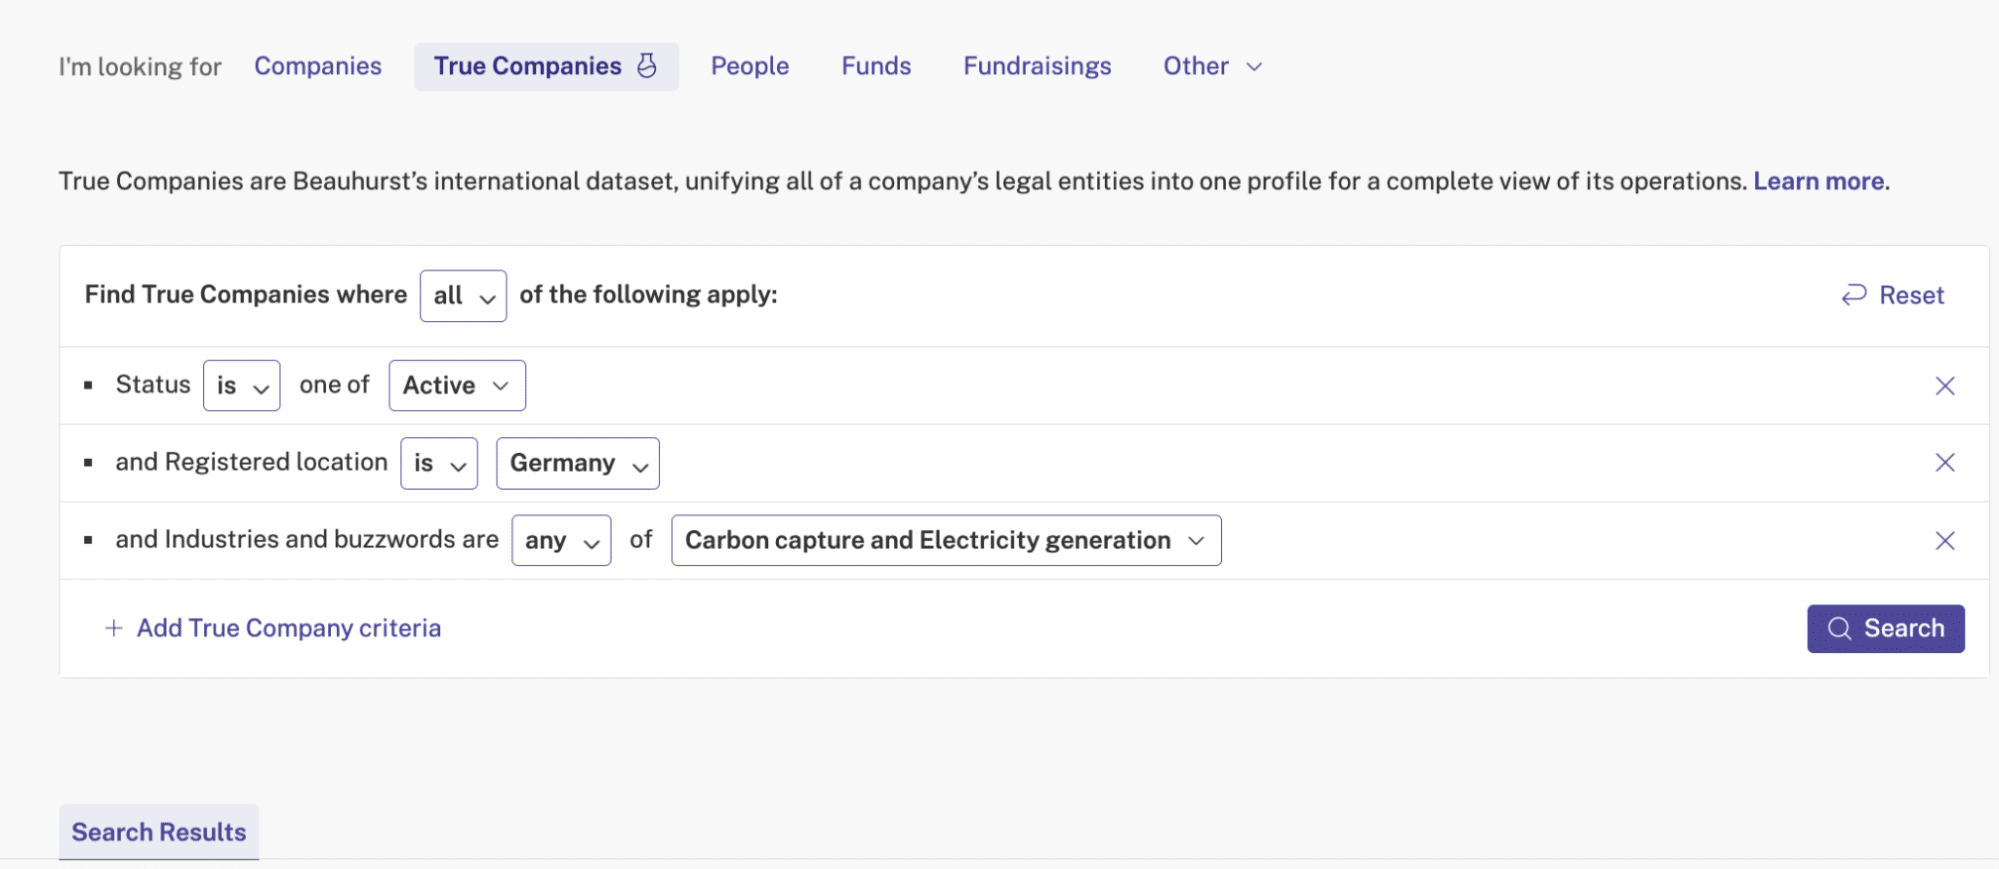Open the Status 'is' operator dropdown
This screenshot has width=1999, height=869.
point(242,386)
